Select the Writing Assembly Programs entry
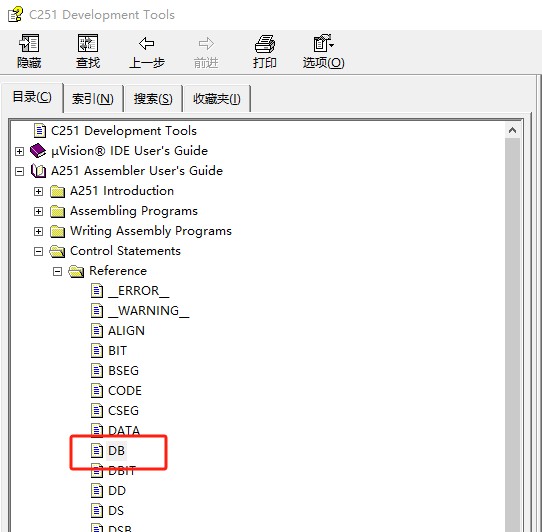Image resolution: width=542 pixels, height=532 pixels. (151, 231)
